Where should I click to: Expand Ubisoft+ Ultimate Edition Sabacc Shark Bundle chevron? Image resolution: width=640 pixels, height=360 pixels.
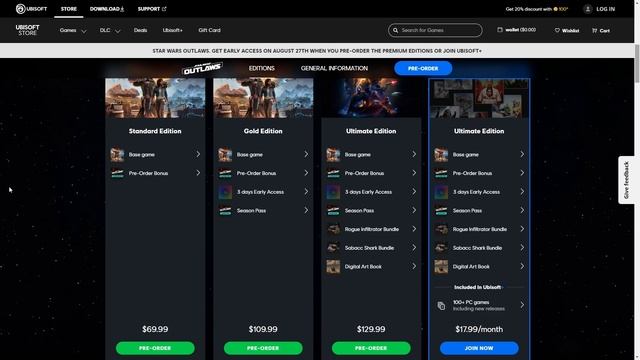point(522,247)
